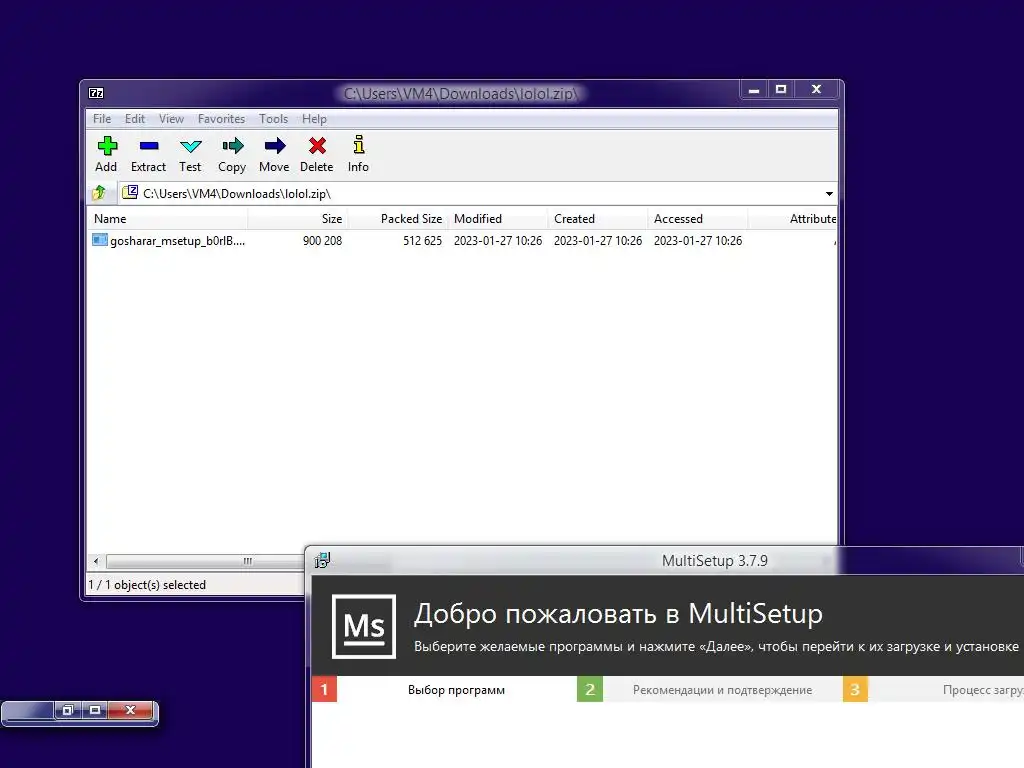The image size is (1024, 768).
Task: Select the gosharar_msetup_b0rlB file row
Action: (462, 240)
